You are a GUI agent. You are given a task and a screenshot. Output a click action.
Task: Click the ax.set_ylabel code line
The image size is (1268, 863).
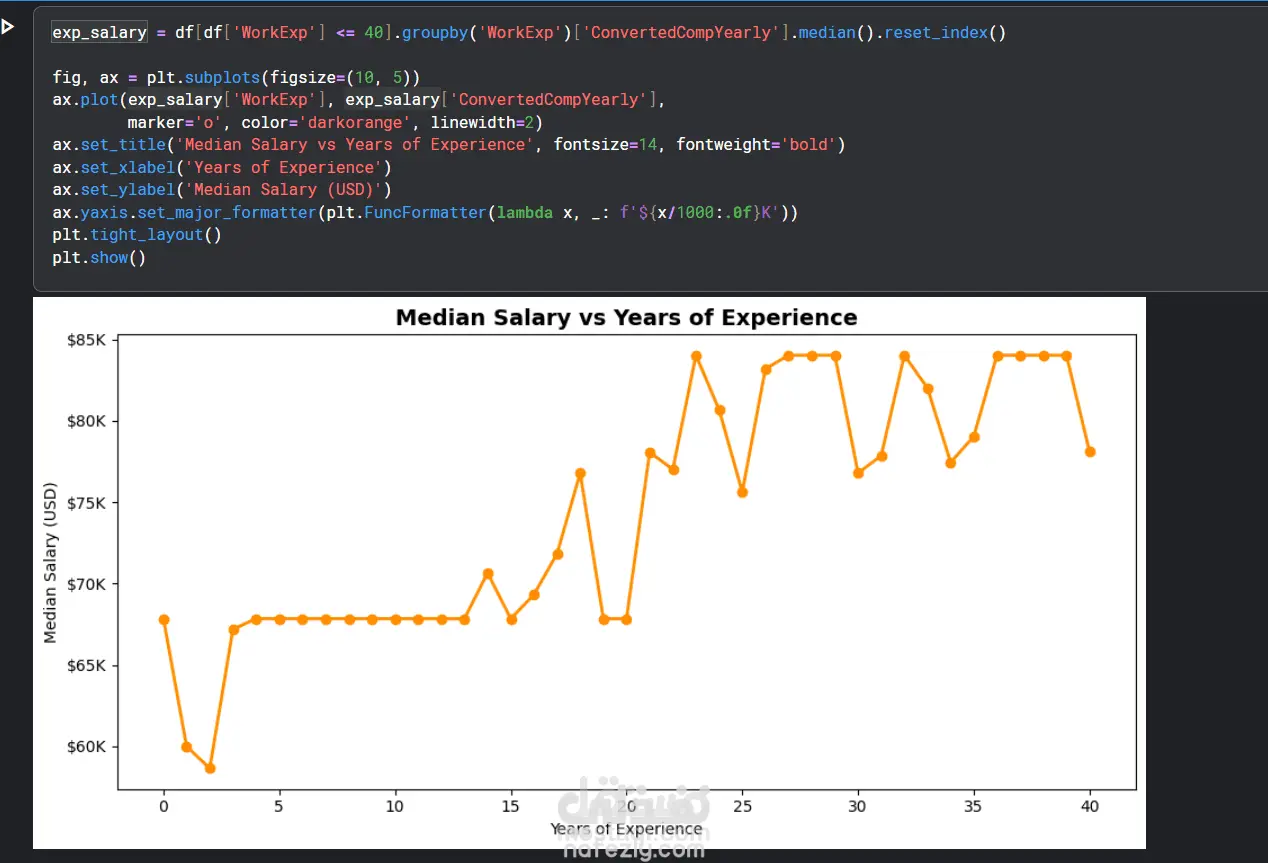tap(222, 190)
